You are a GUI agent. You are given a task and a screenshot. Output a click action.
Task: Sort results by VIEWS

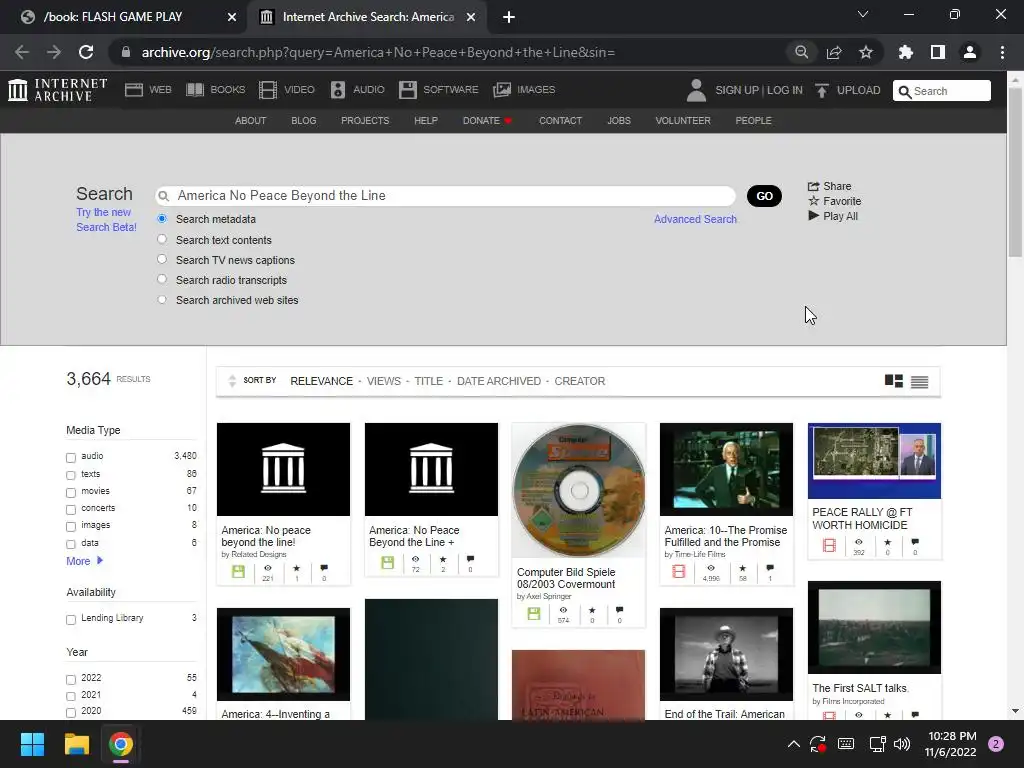pos(384,381)
